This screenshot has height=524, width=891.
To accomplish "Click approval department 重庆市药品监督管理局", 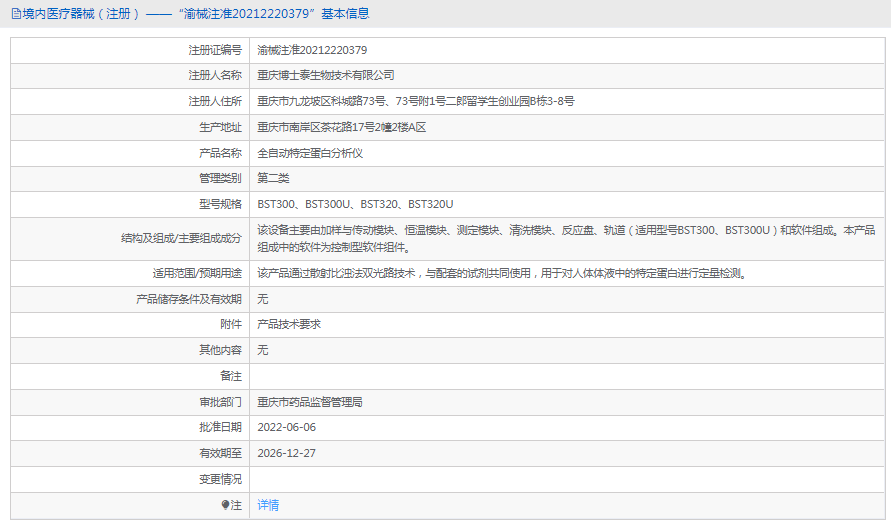I will (310, 402).
